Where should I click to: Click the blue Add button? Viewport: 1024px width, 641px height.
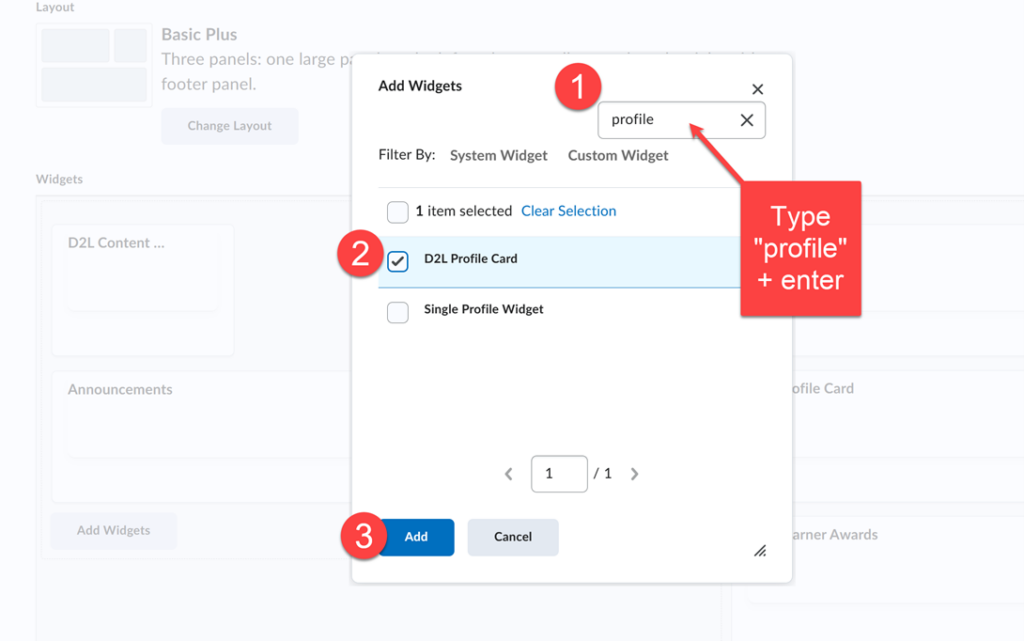[416, 537]
